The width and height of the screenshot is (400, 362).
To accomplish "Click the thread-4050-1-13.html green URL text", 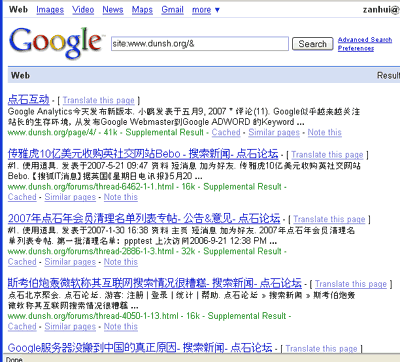I will pyautogui.click(x=93, y=316).
